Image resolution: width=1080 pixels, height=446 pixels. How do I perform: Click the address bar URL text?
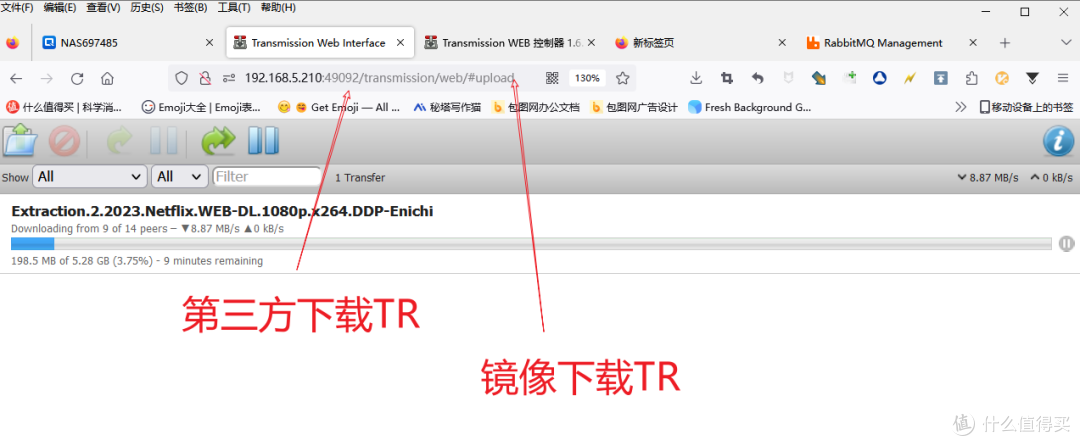click(379, 78)
